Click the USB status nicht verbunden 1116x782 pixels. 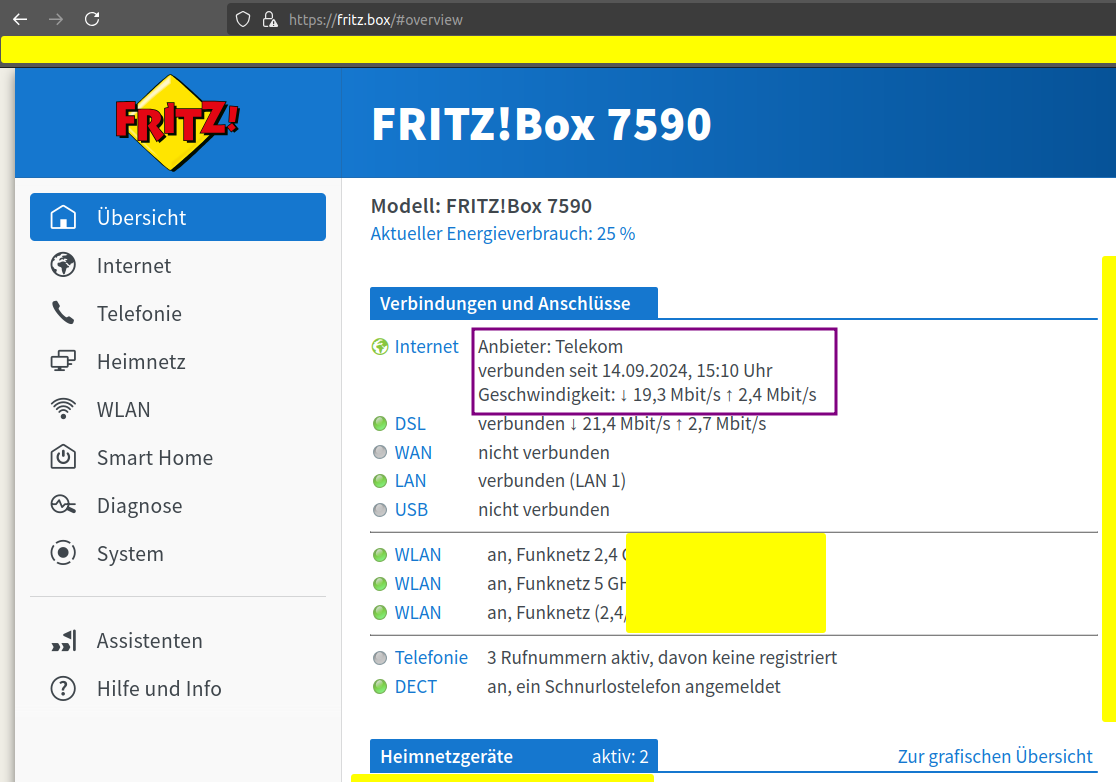pyautogui.click(x=544, y=510)
